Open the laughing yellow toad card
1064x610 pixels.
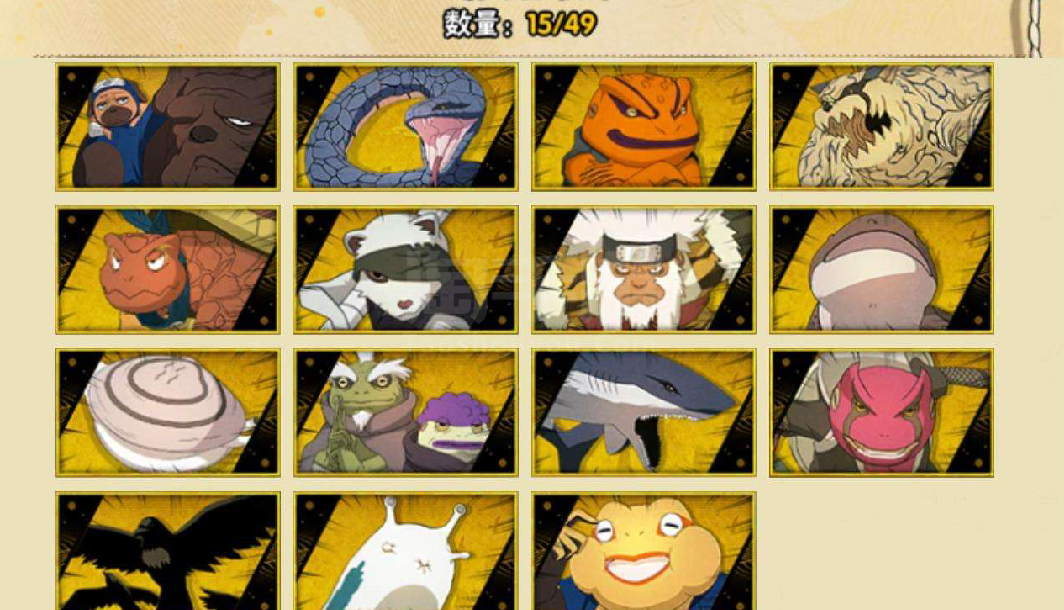[644, 551]
